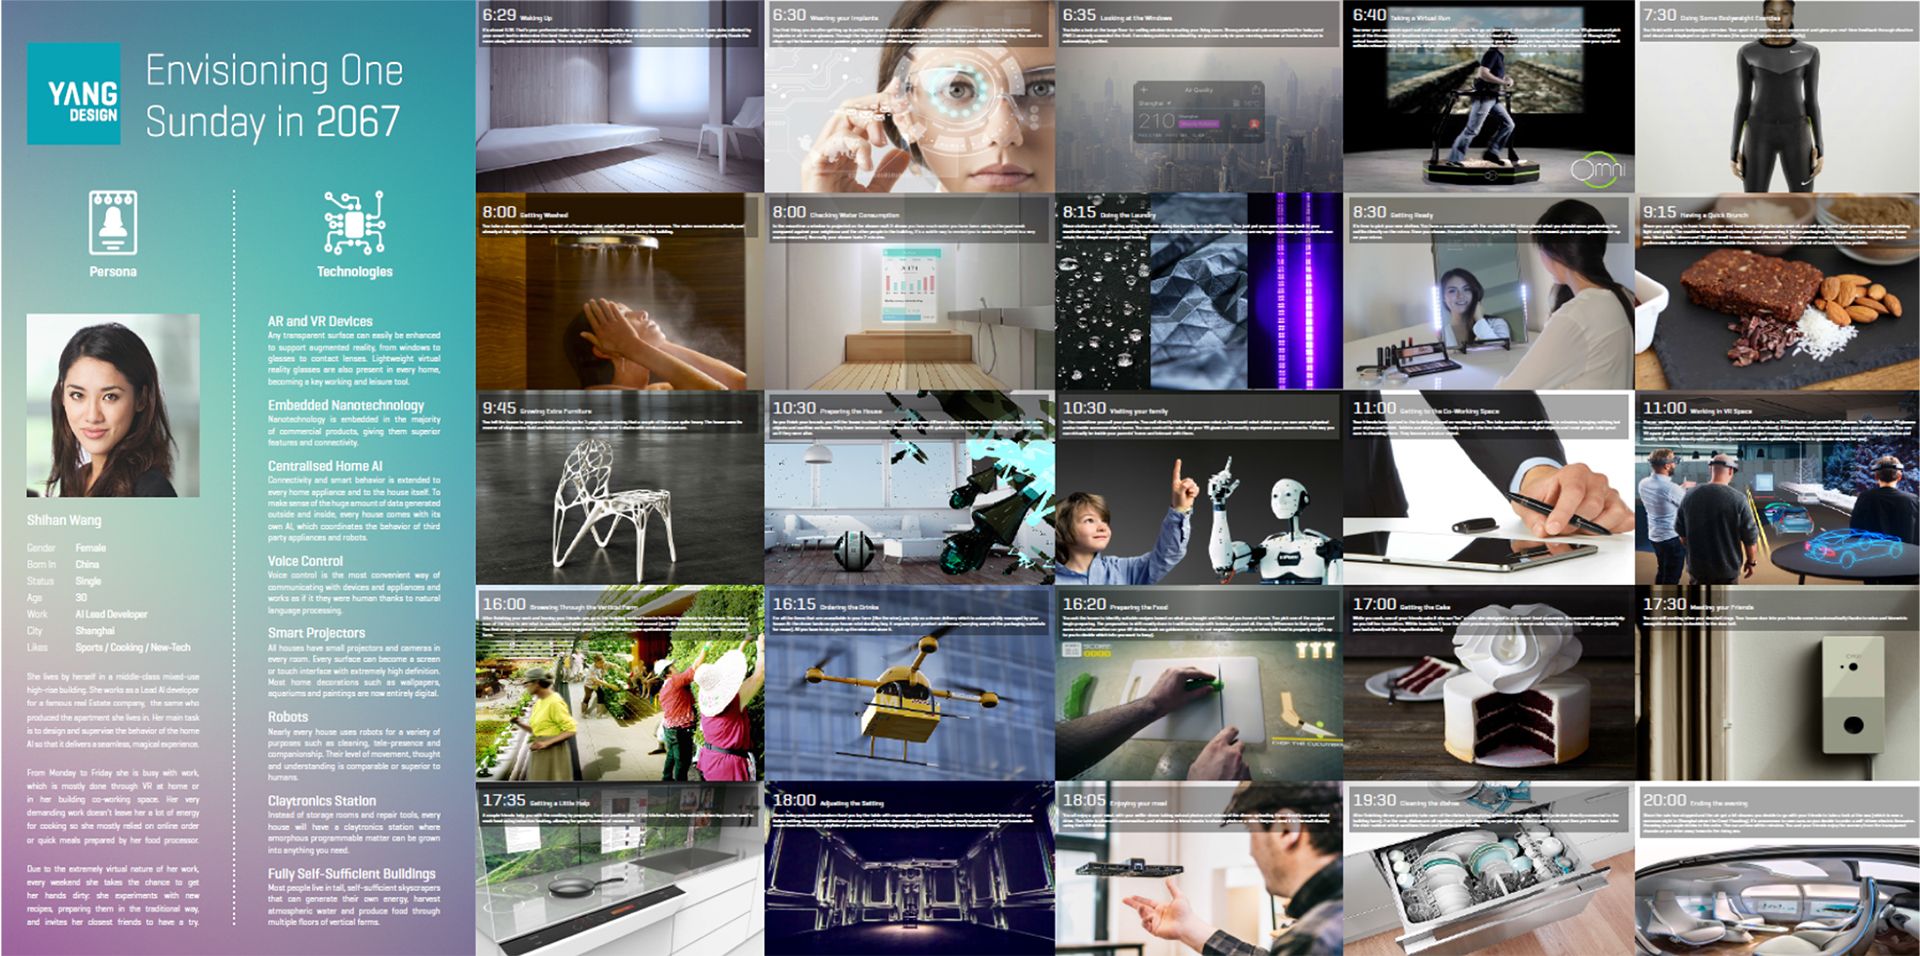Open Shihan Wang's portrait photo
The image size is (1920, 956).
[113, 405]
